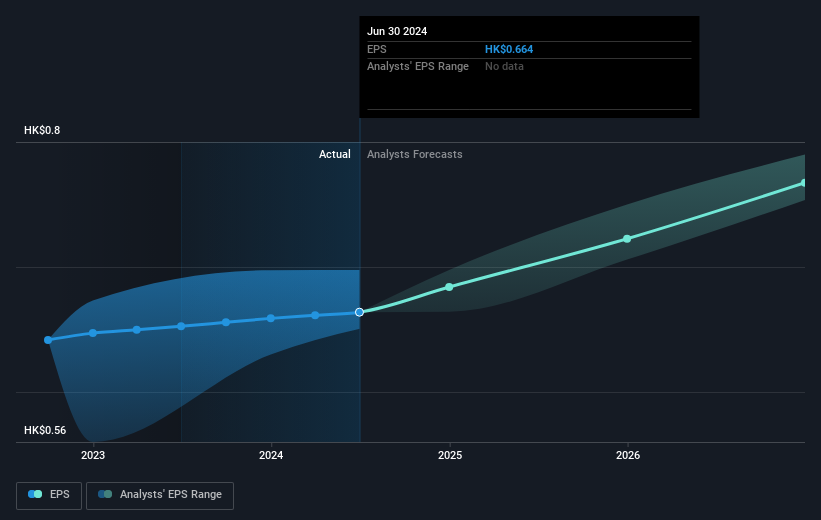The height and width of the screenshot is (520, 821).
Task: Click the HK$0.8 y-axis label
Action: point(42,130)
